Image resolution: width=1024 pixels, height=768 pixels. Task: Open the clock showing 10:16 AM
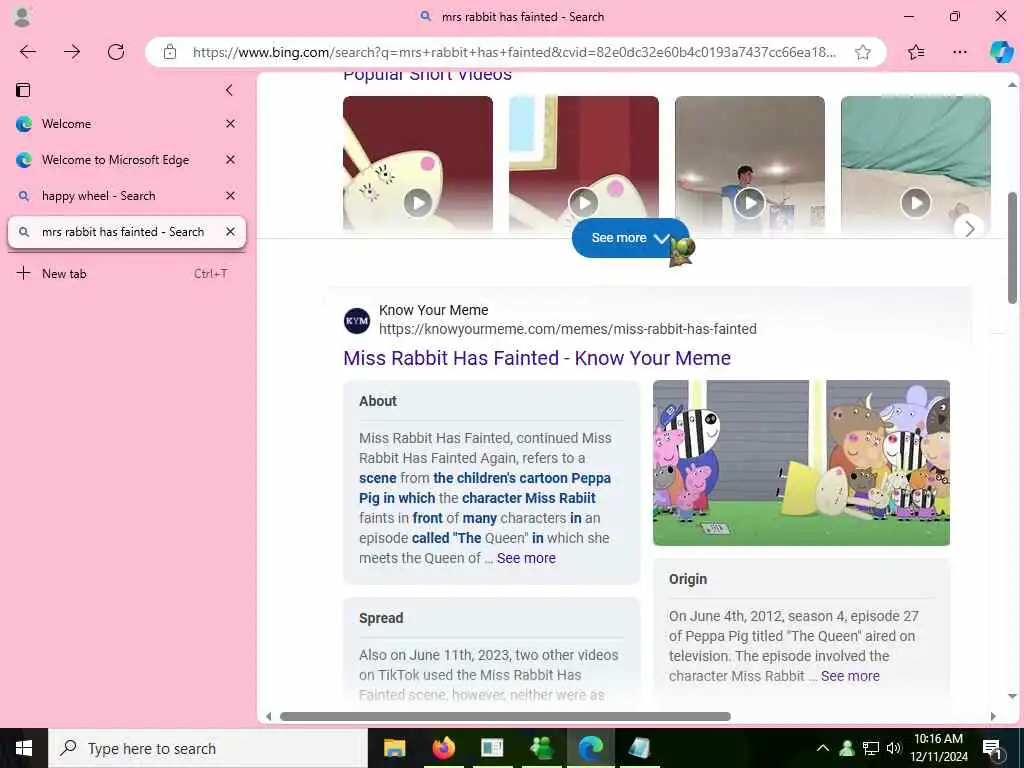pos(938,748)
